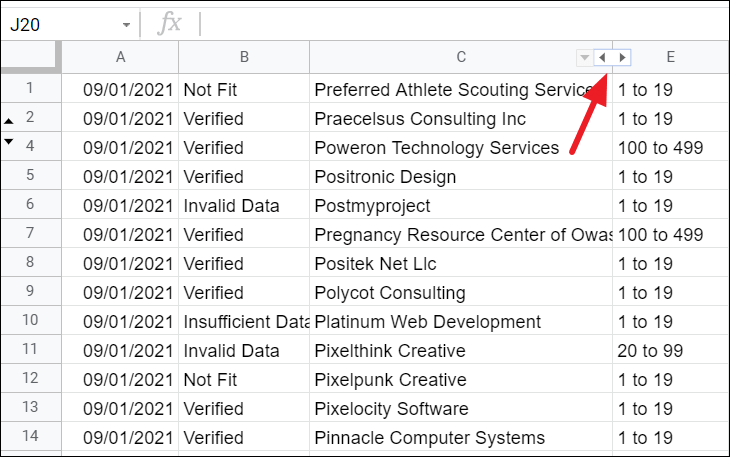Select the cell with Pixelthink Creative

tap(461, 350)
